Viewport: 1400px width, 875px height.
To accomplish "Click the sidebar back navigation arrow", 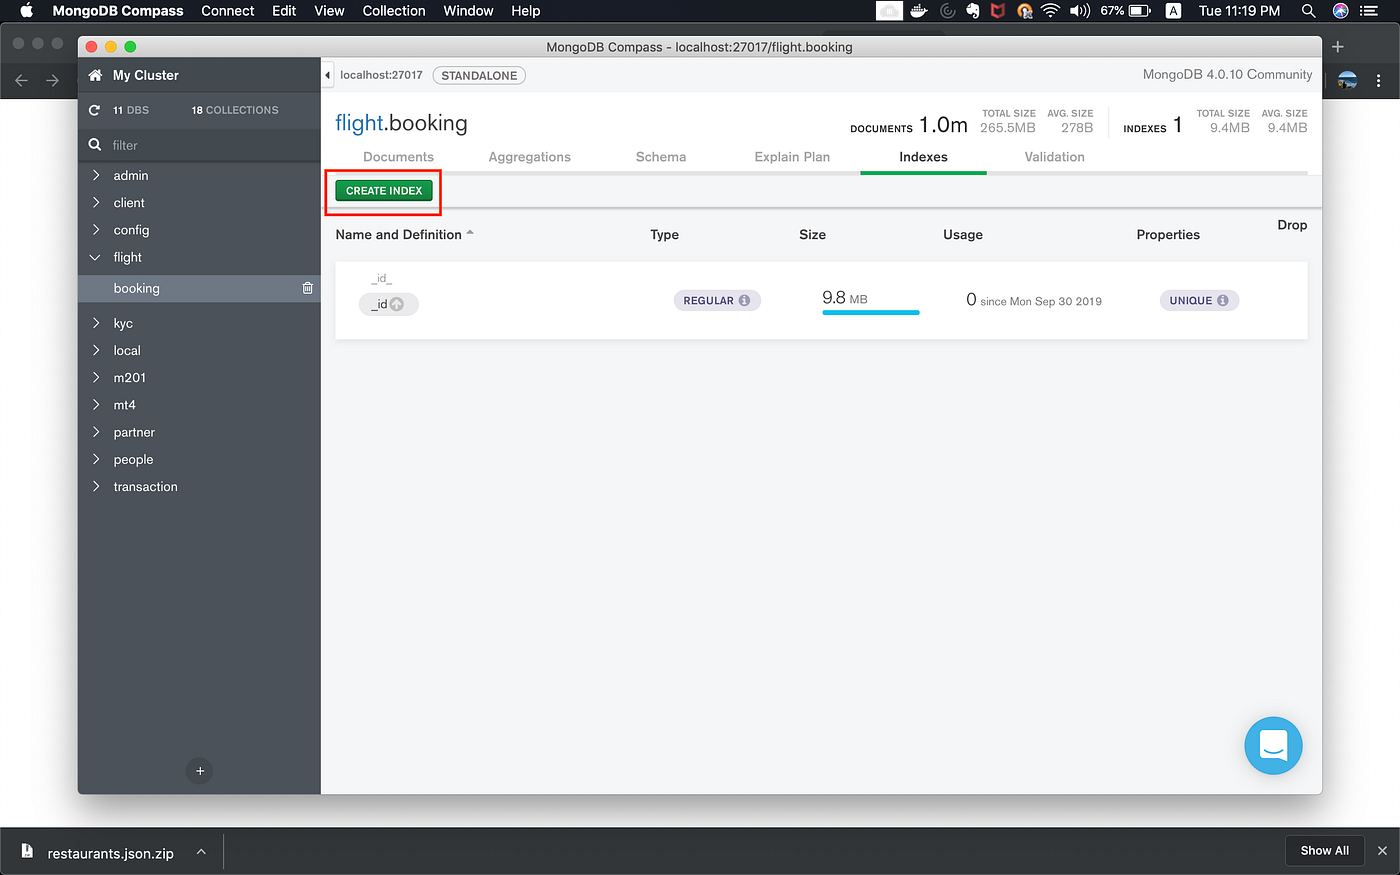I will click(21, 80).
